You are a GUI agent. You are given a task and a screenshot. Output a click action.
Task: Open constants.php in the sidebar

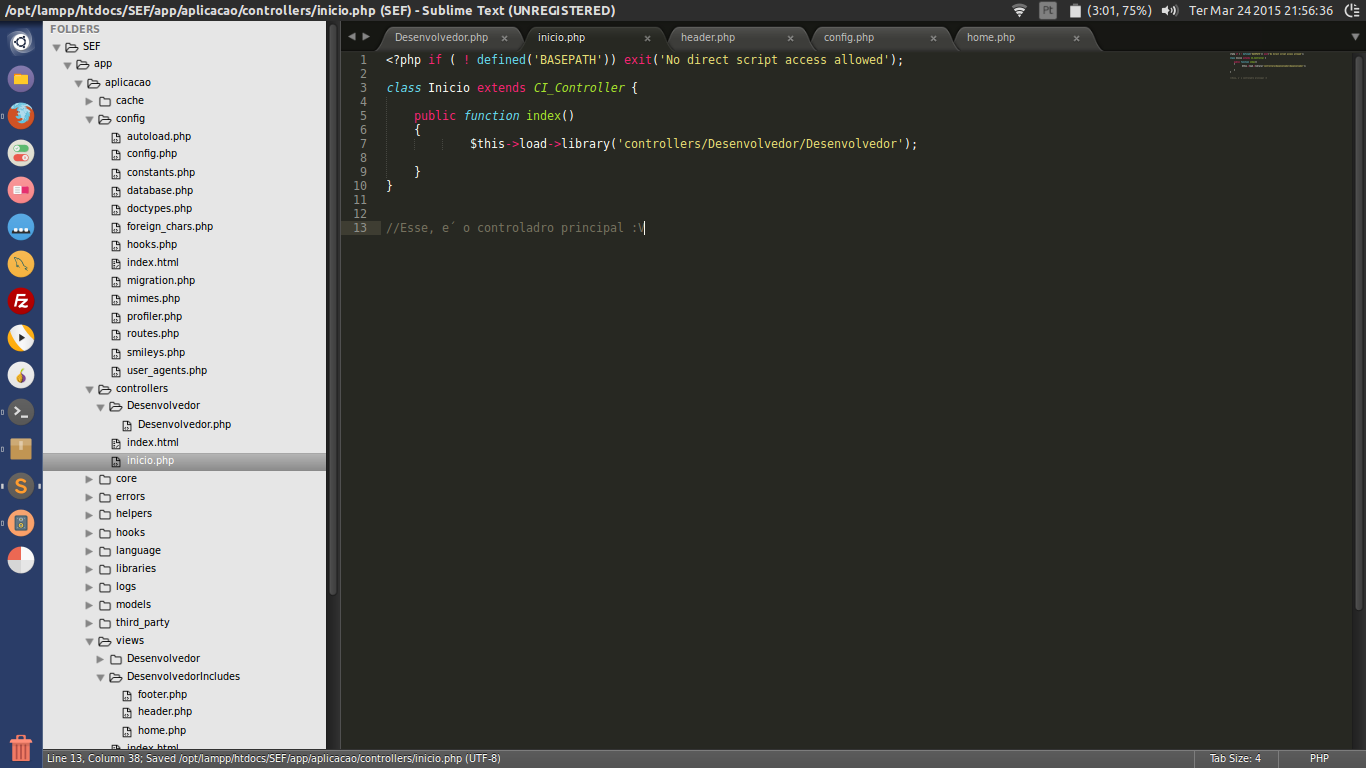(161, 172)
